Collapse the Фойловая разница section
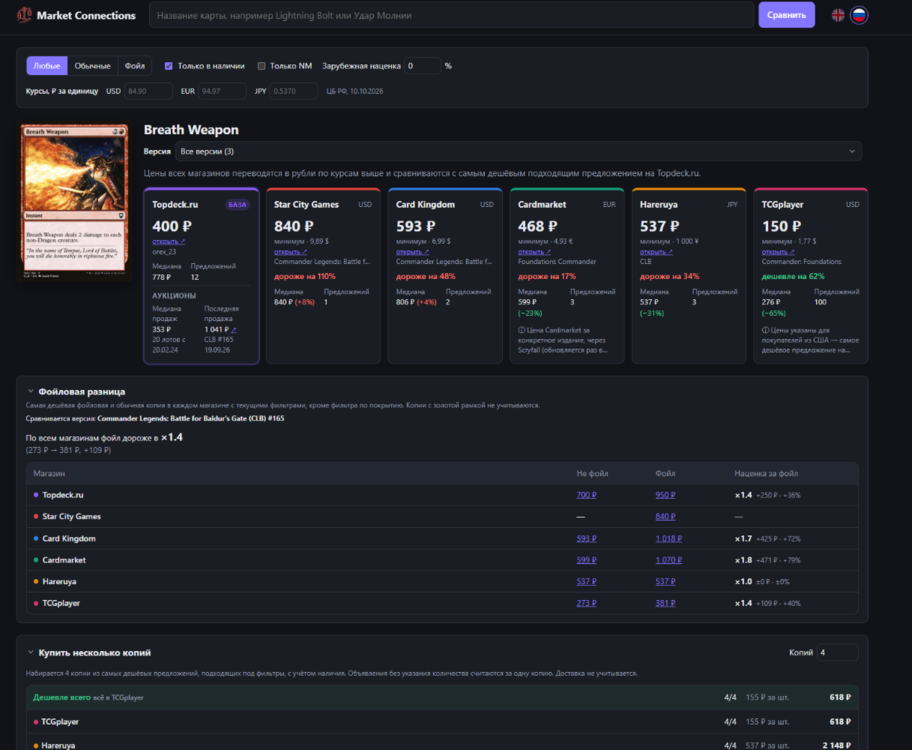912x750 pixels. pyautogui.click(x=31, y=392)
